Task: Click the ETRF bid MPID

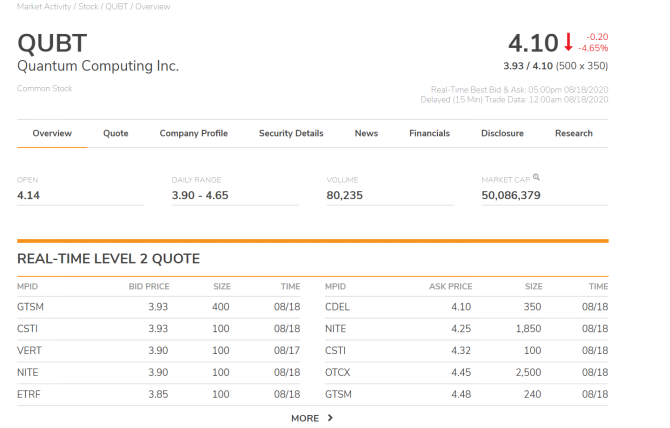Action: coord(29,394)
